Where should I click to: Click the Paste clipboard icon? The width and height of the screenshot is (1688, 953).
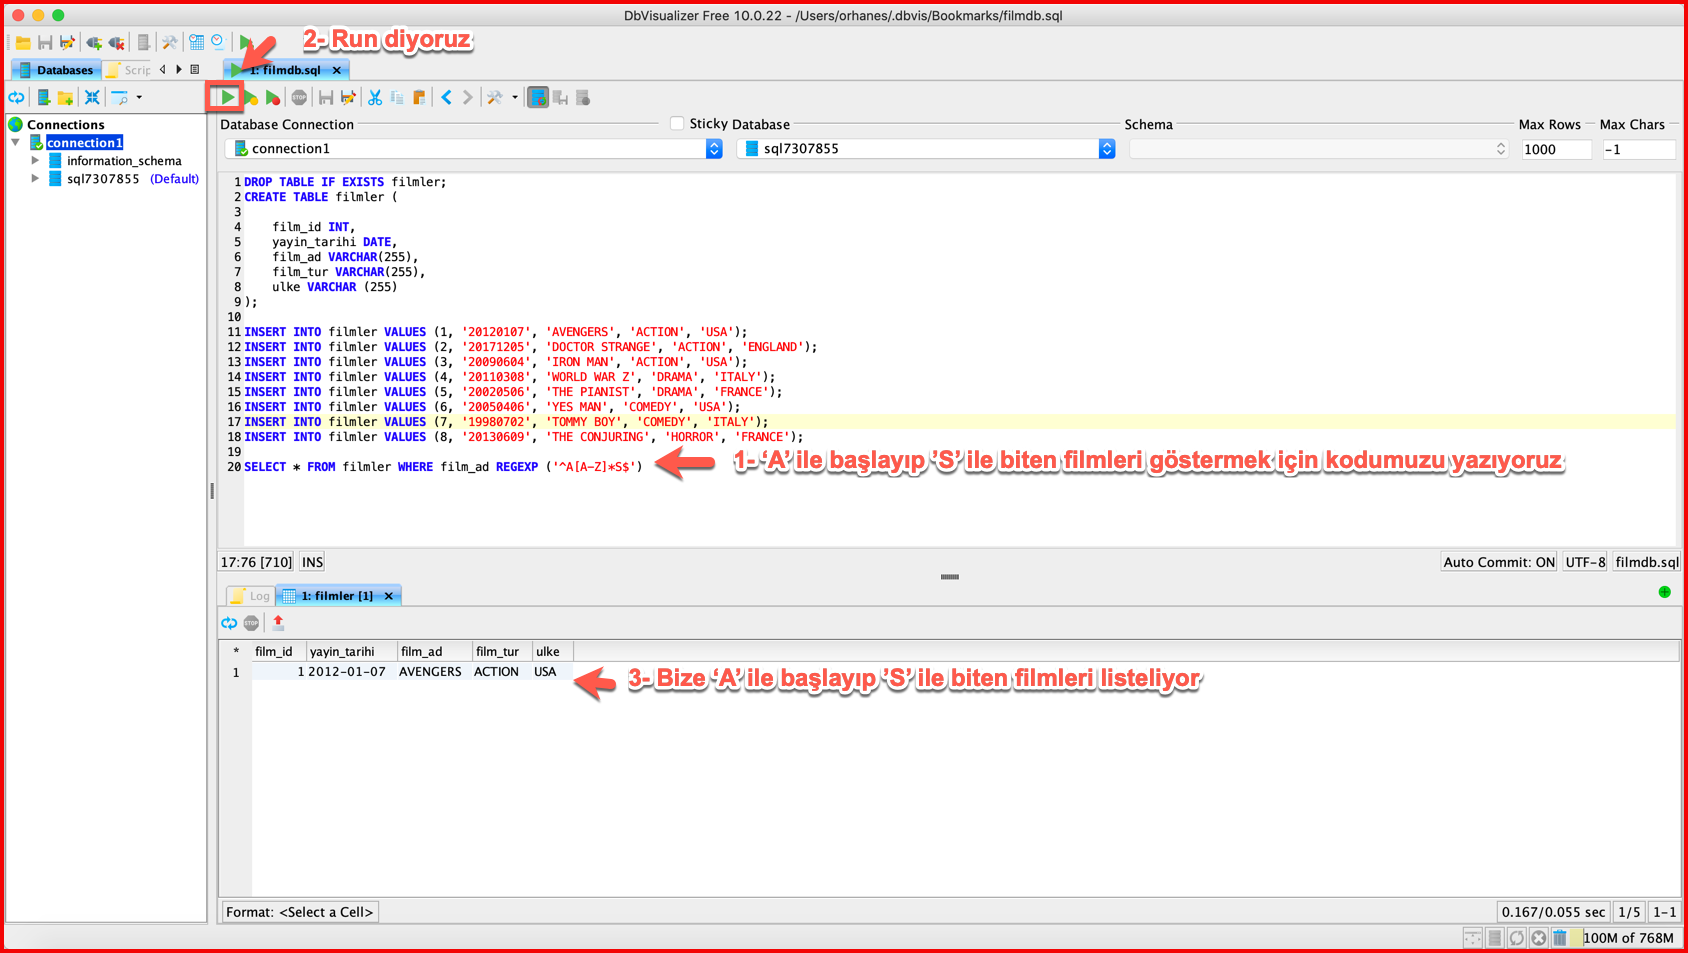(419, 98)
